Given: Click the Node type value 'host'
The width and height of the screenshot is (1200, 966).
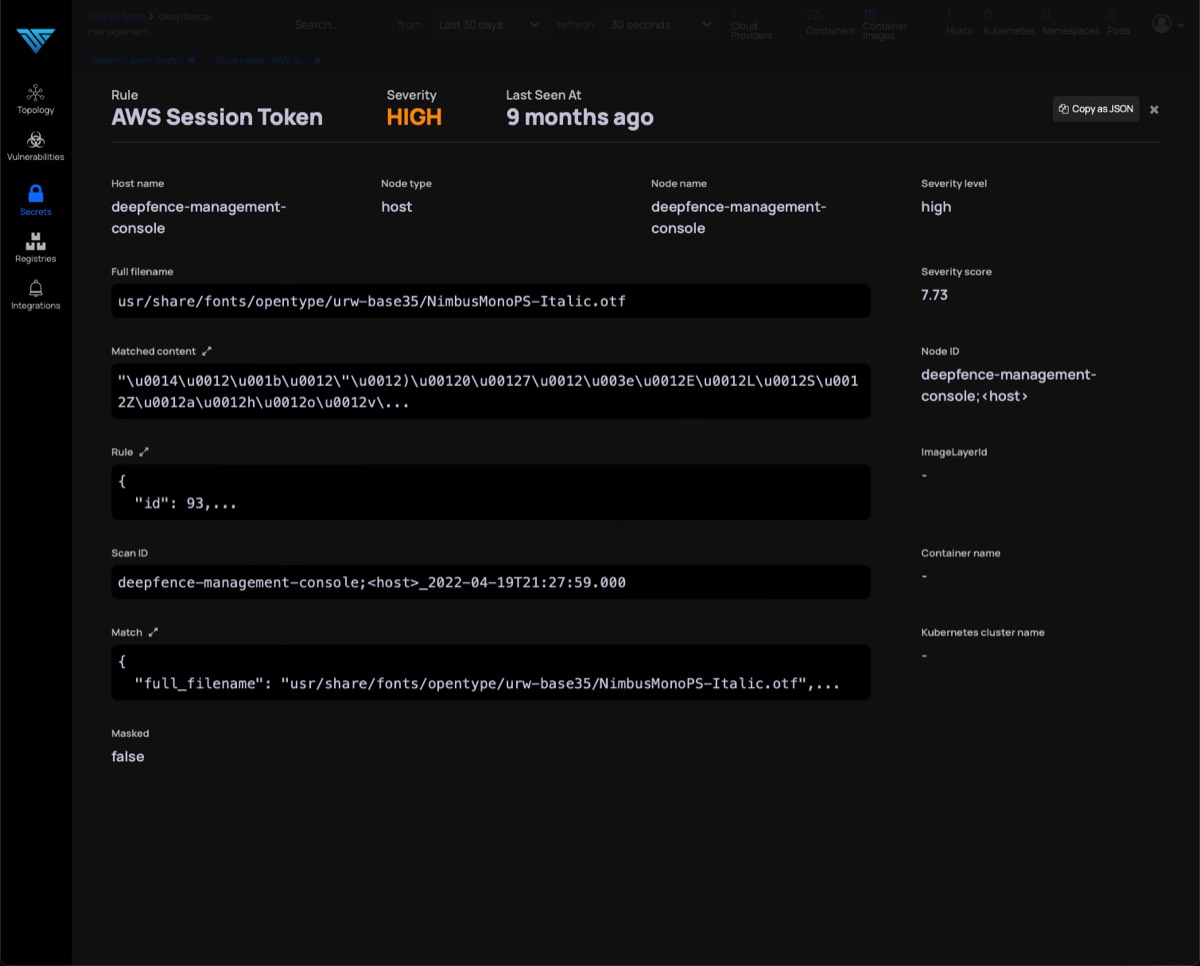Looking at the screenshot, I should [x=396, y=207].
